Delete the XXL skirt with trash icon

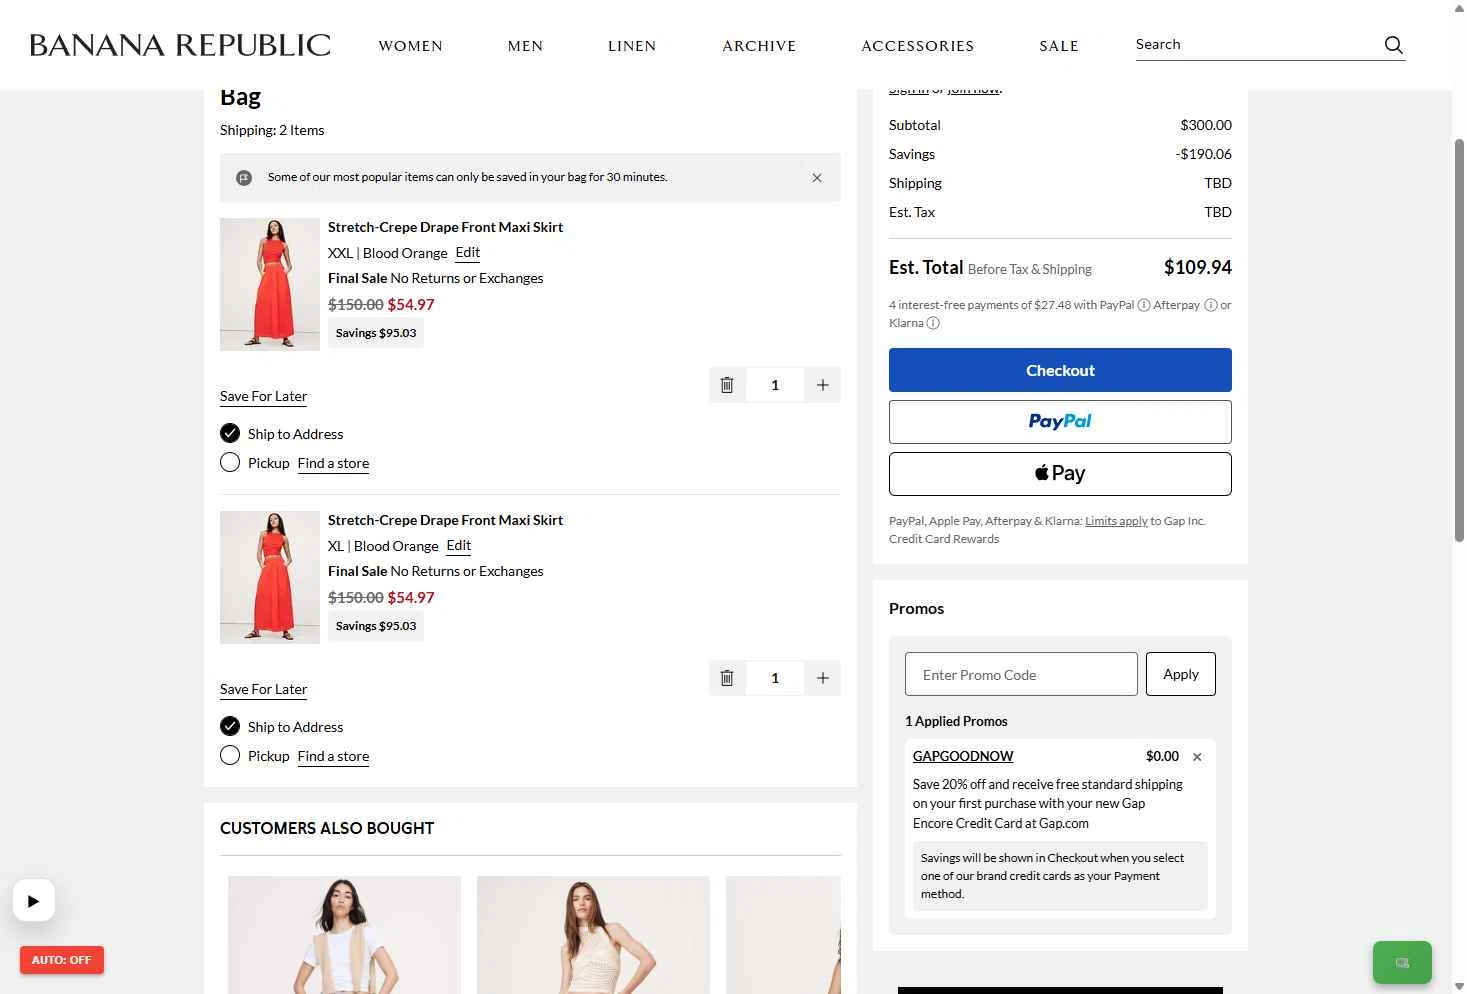pos(727,385)
